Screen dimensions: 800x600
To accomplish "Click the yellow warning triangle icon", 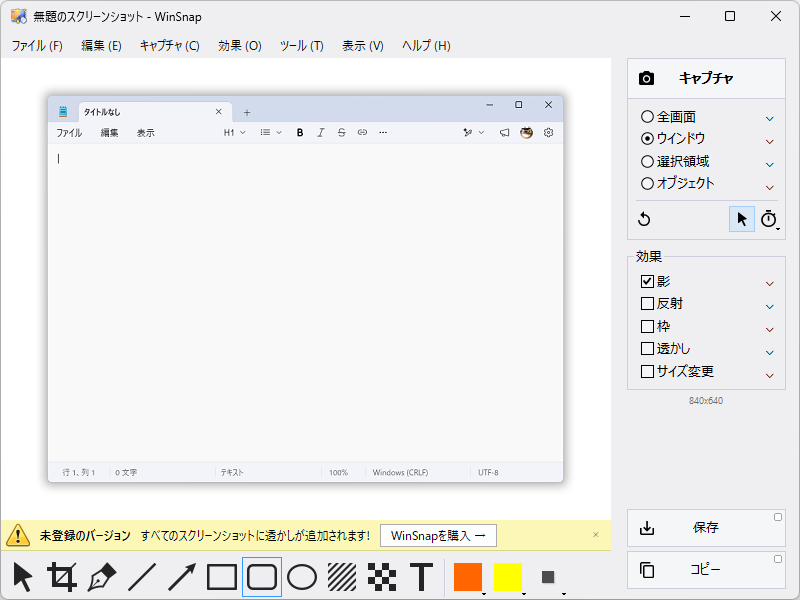I will click(x=18, y=535).
